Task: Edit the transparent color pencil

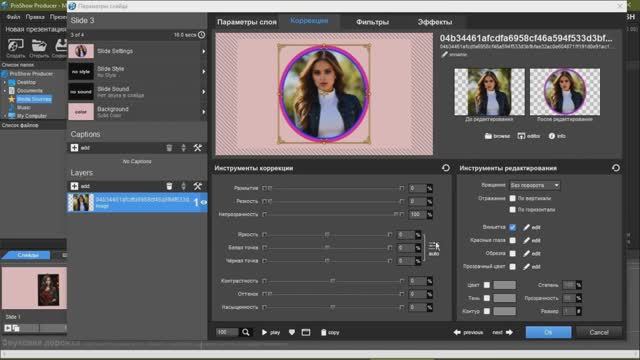Action: tap(532, 267)
